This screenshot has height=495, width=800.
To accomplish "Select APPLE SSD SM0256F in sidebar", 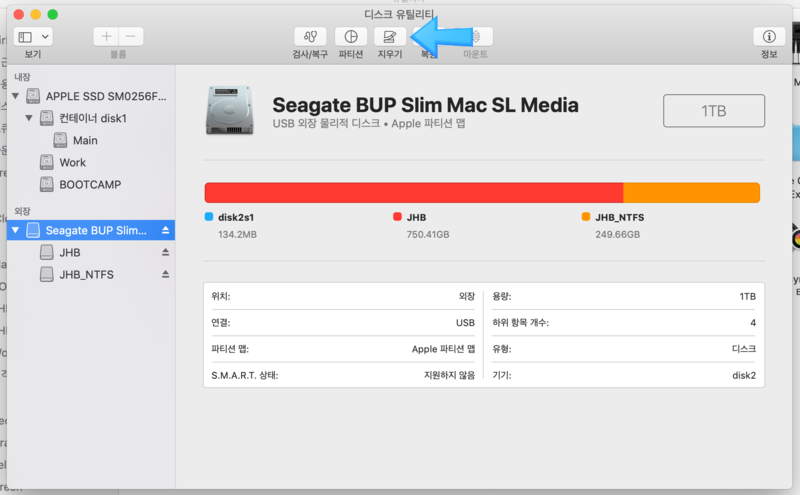I will coord(106,96).
